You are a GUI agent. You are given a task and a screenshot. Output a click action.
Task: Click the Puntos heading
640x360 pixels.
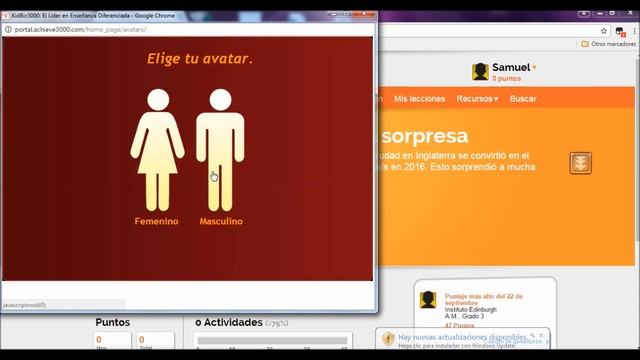113,322
